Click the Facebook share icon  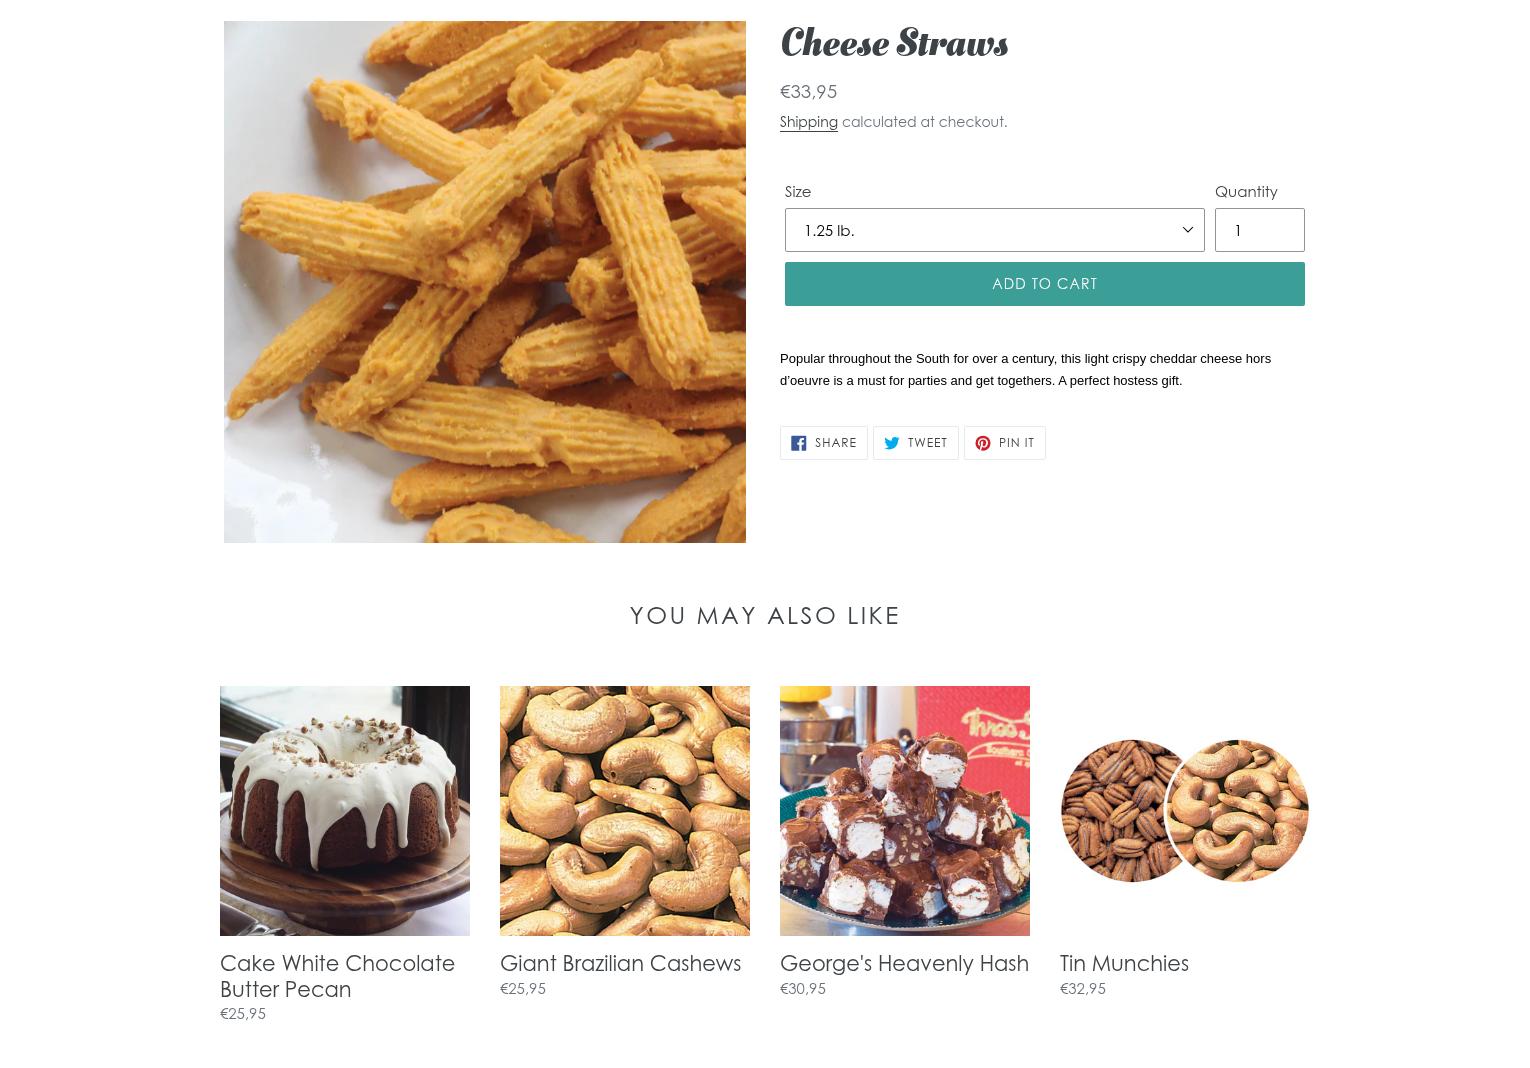(798, 443)
